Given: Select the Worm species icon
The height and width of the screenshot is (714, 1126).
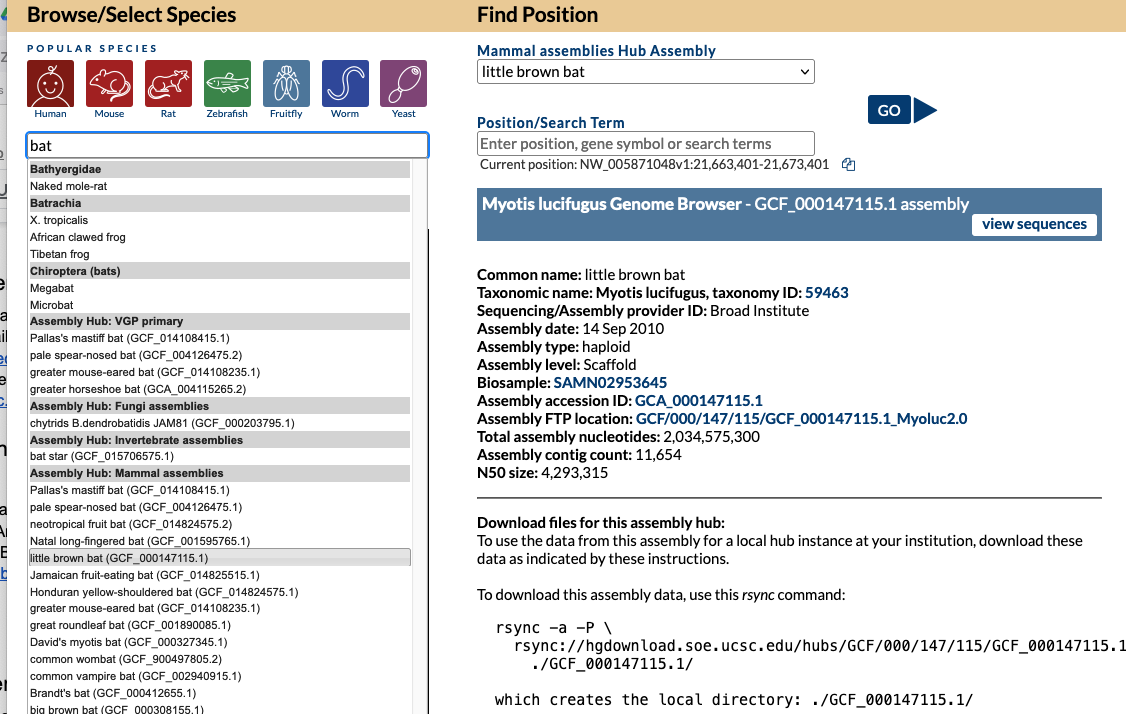Looking at the screenshot, I should pyautogui.click(x=345, y=84).
